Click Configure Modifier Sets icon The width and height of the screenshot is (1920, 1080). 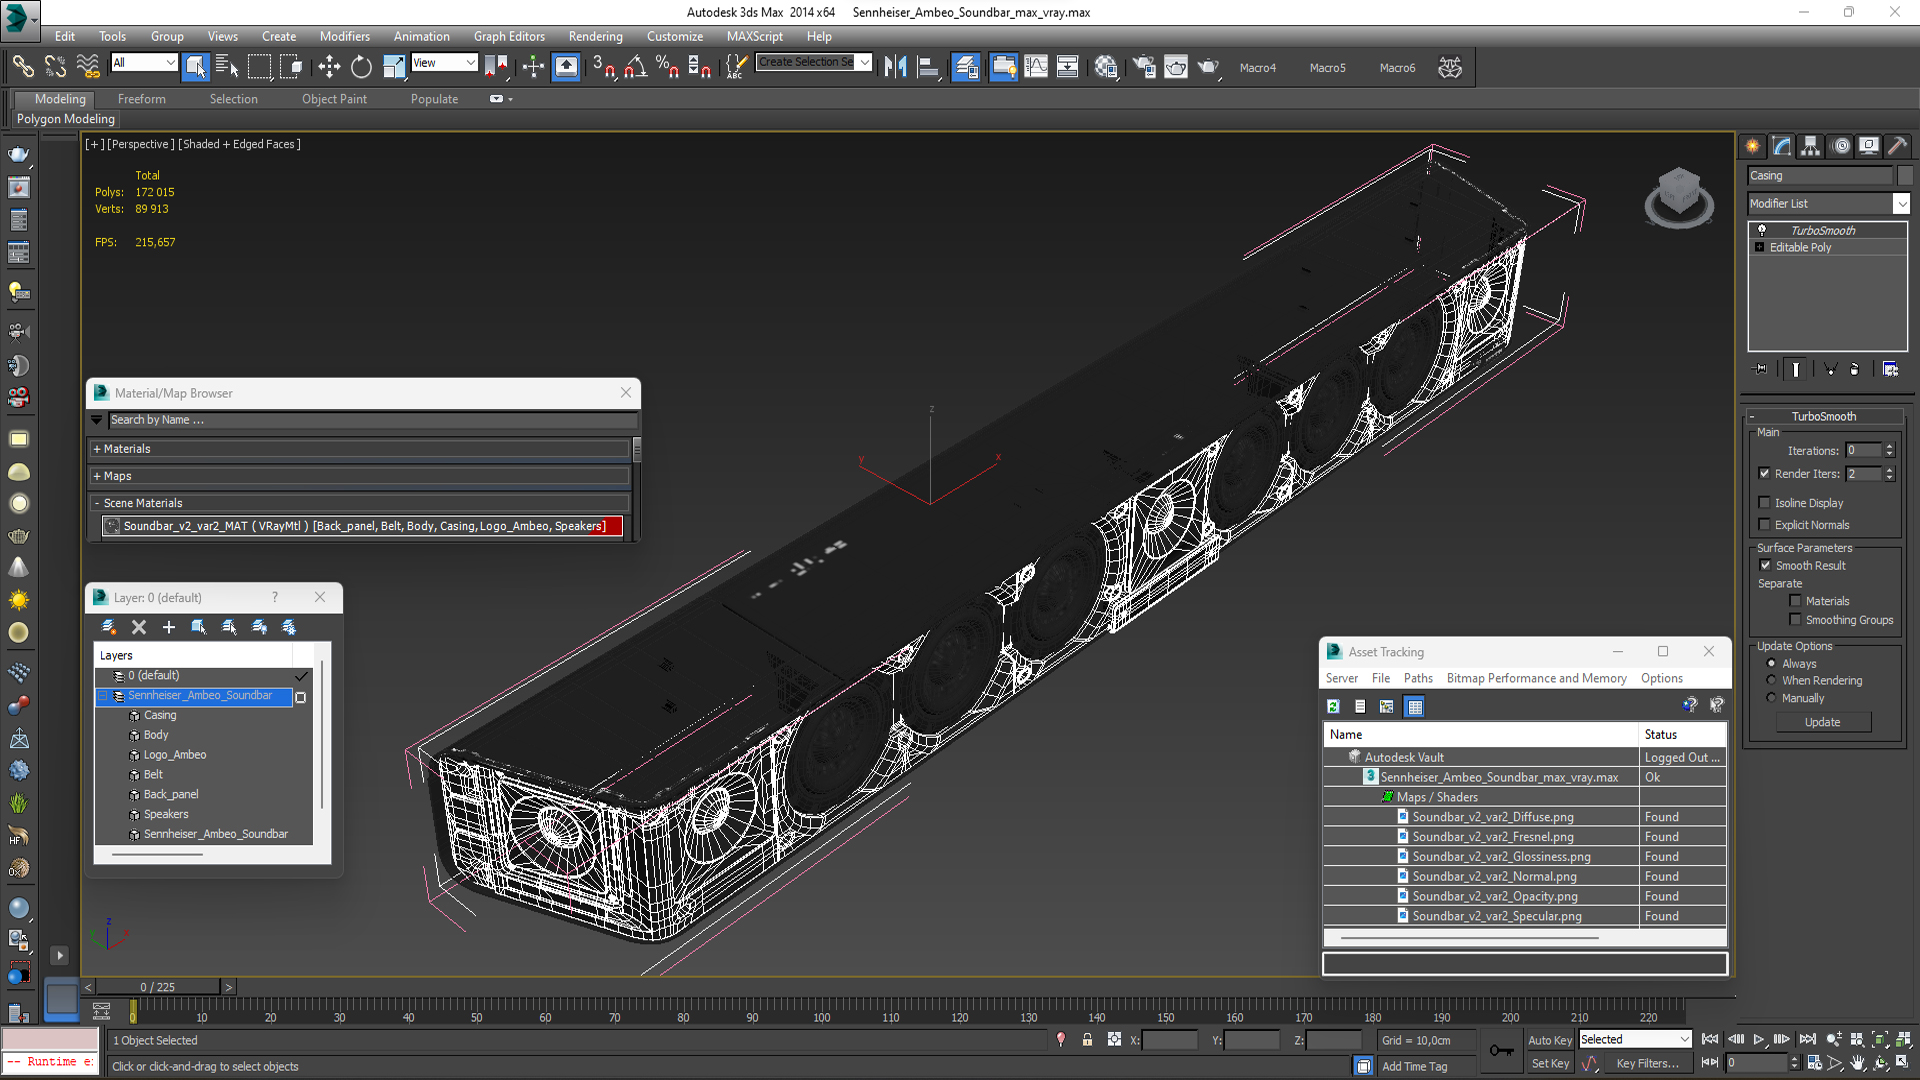click(x=1890, y=369)
